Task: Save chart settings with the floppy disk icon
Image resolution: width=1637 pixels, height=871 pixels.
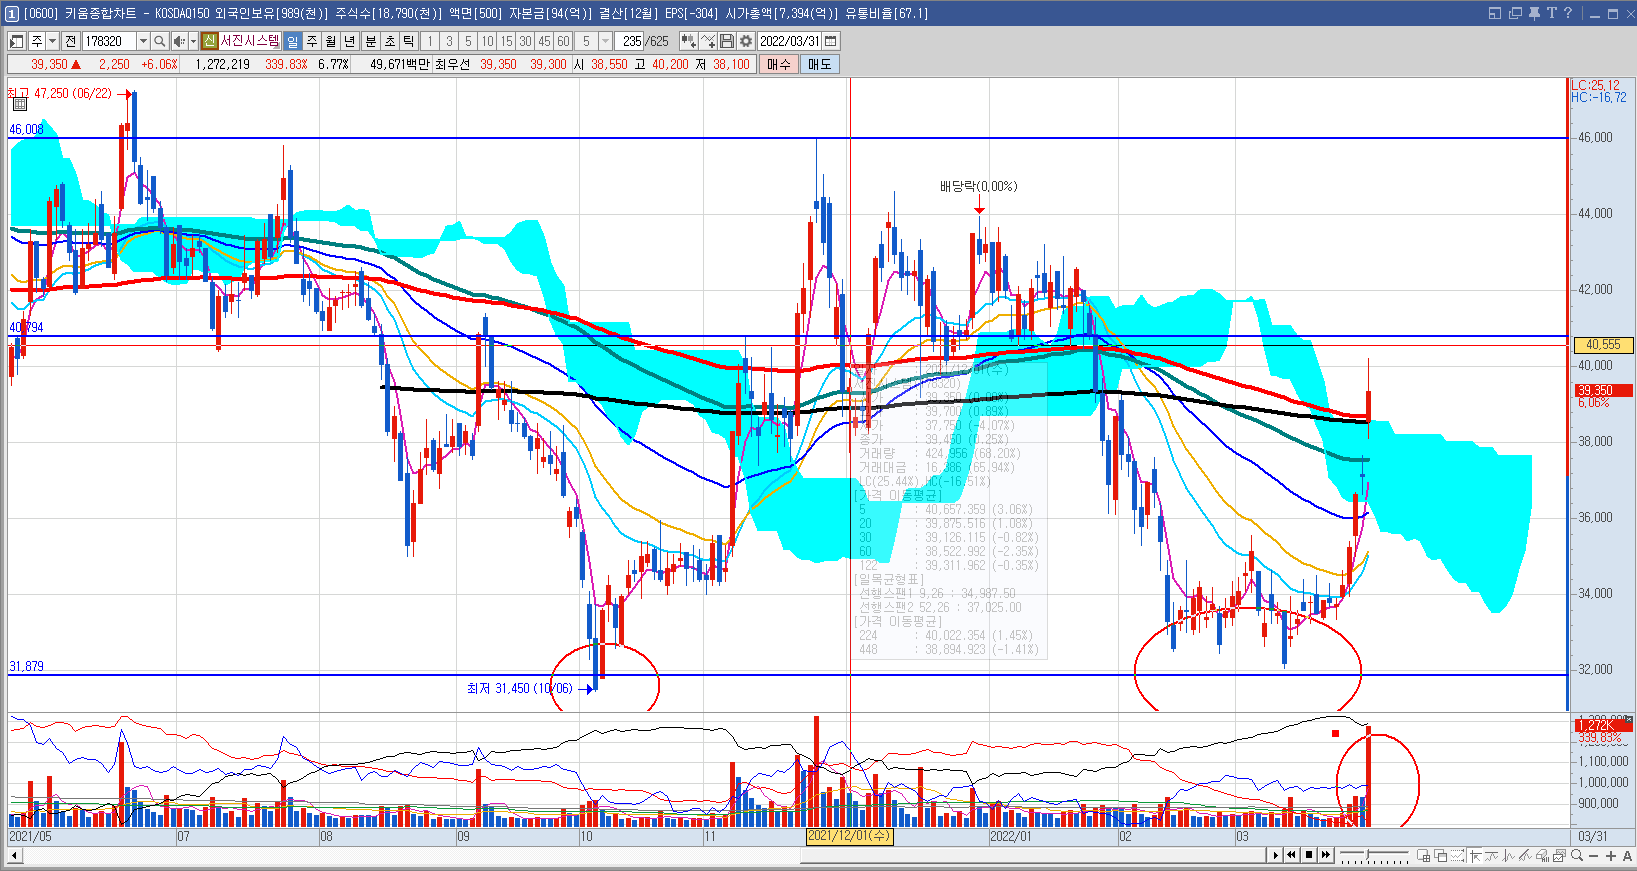Action: pyautogui.click(x=727, y=41)
